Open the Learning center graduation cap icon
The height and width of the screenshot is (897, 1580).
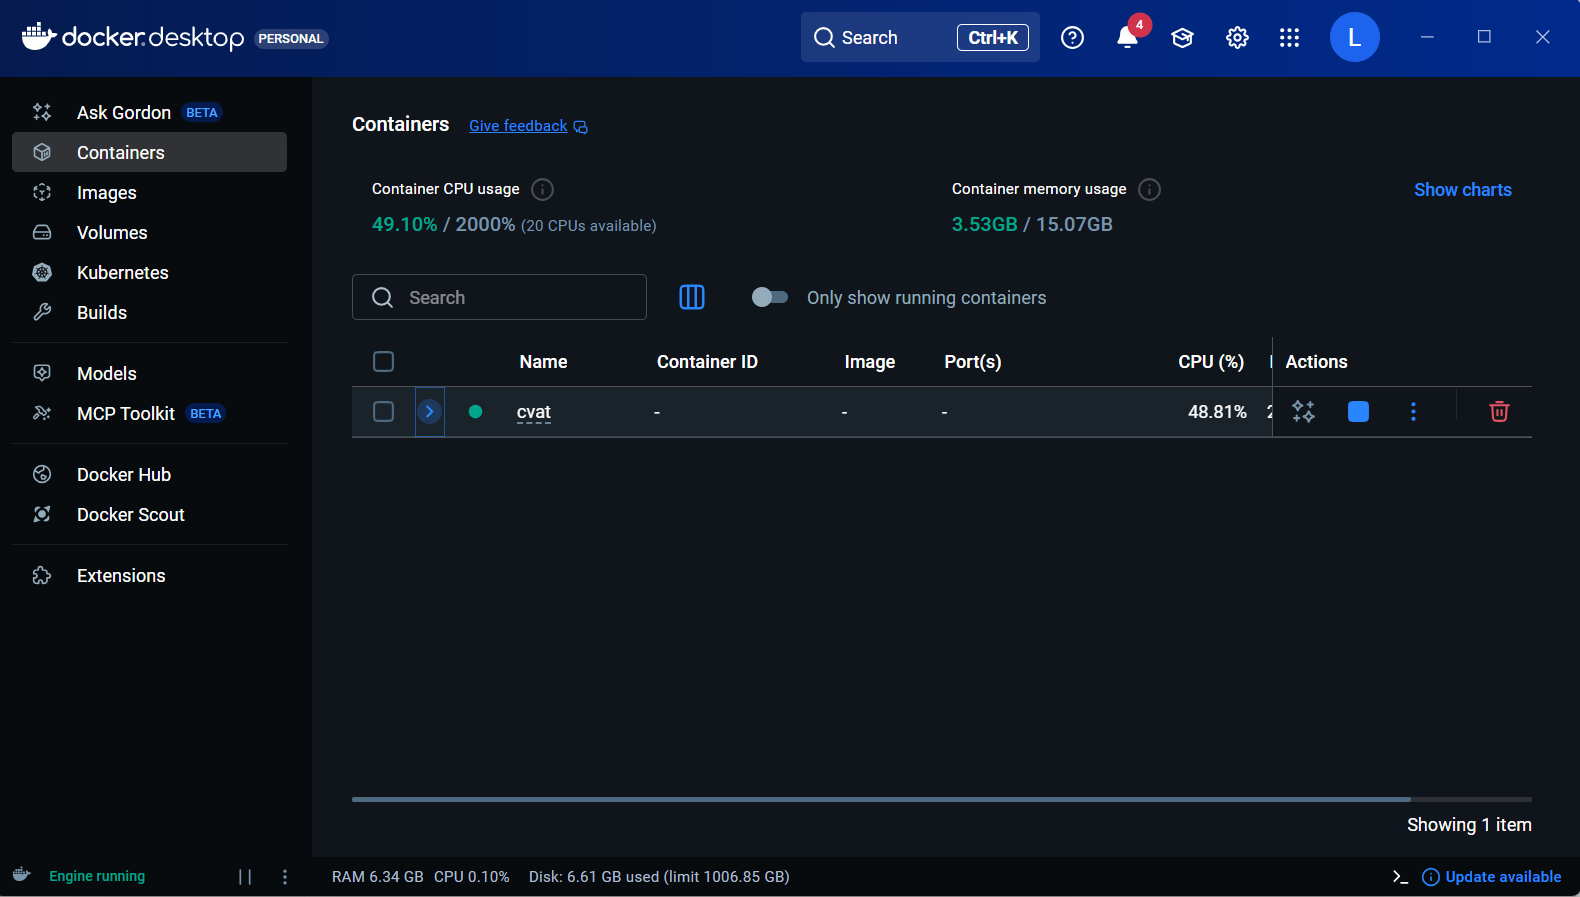[x=1182, y=38]
